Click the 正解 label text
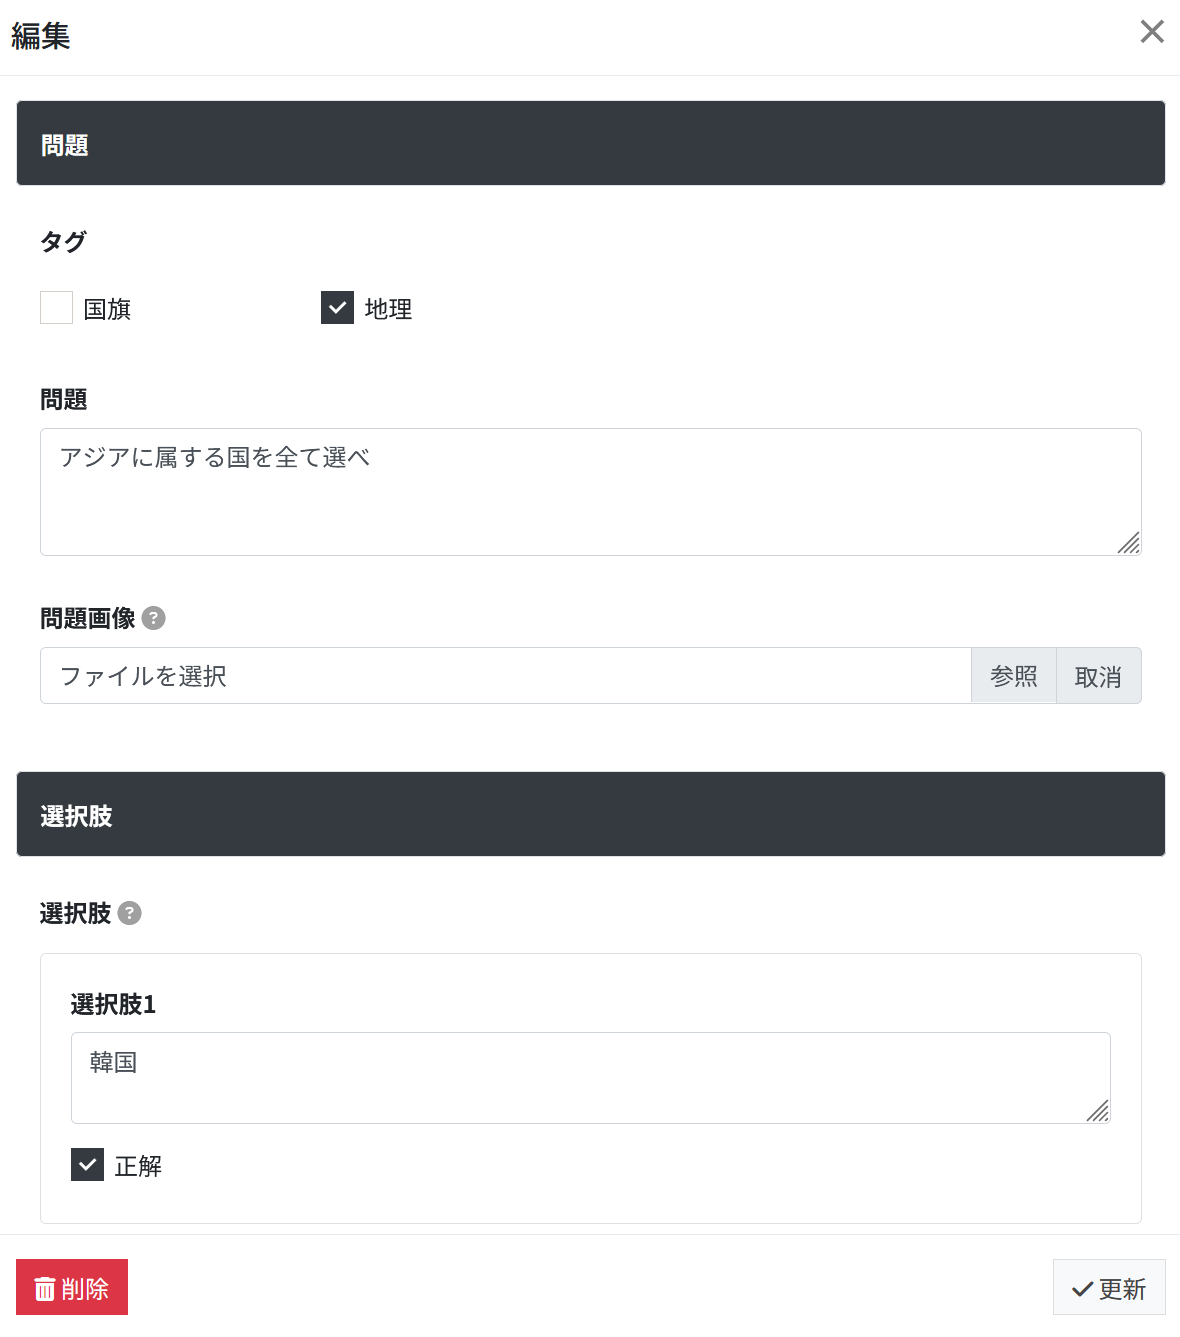Viewport: 1180px width, 1337px height. (138, 1166)
